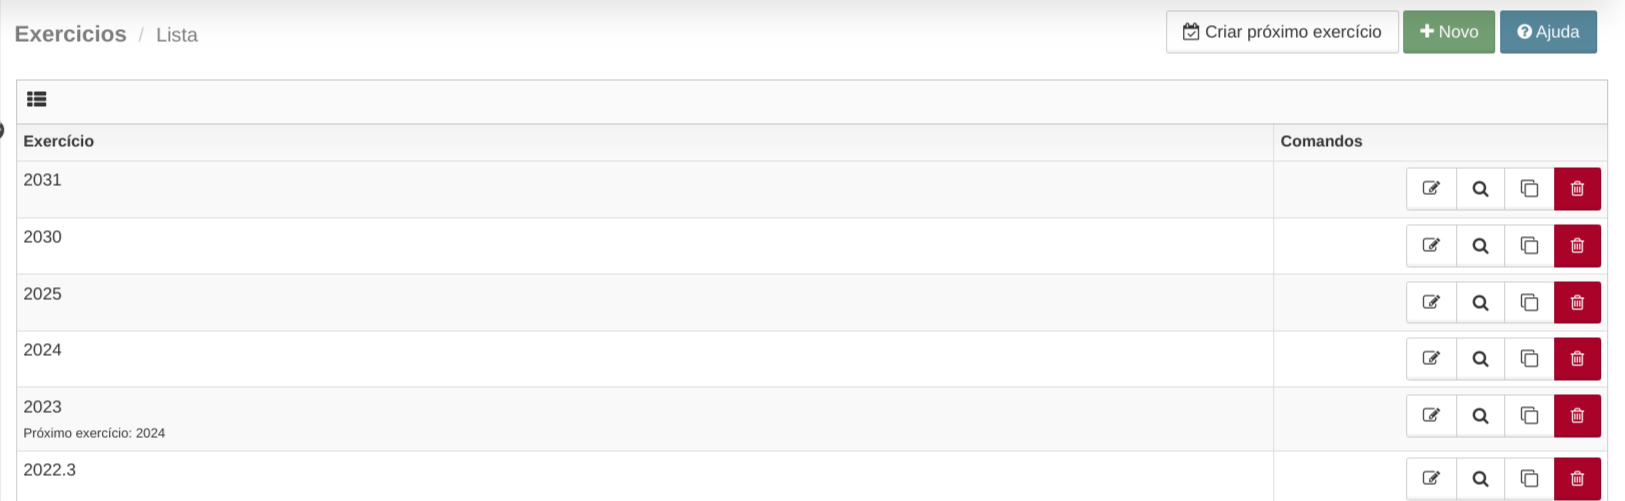Go to Exercicios breadcrumb heading
The height and width of the screenshot is (501, 1625).
[70, 34]
